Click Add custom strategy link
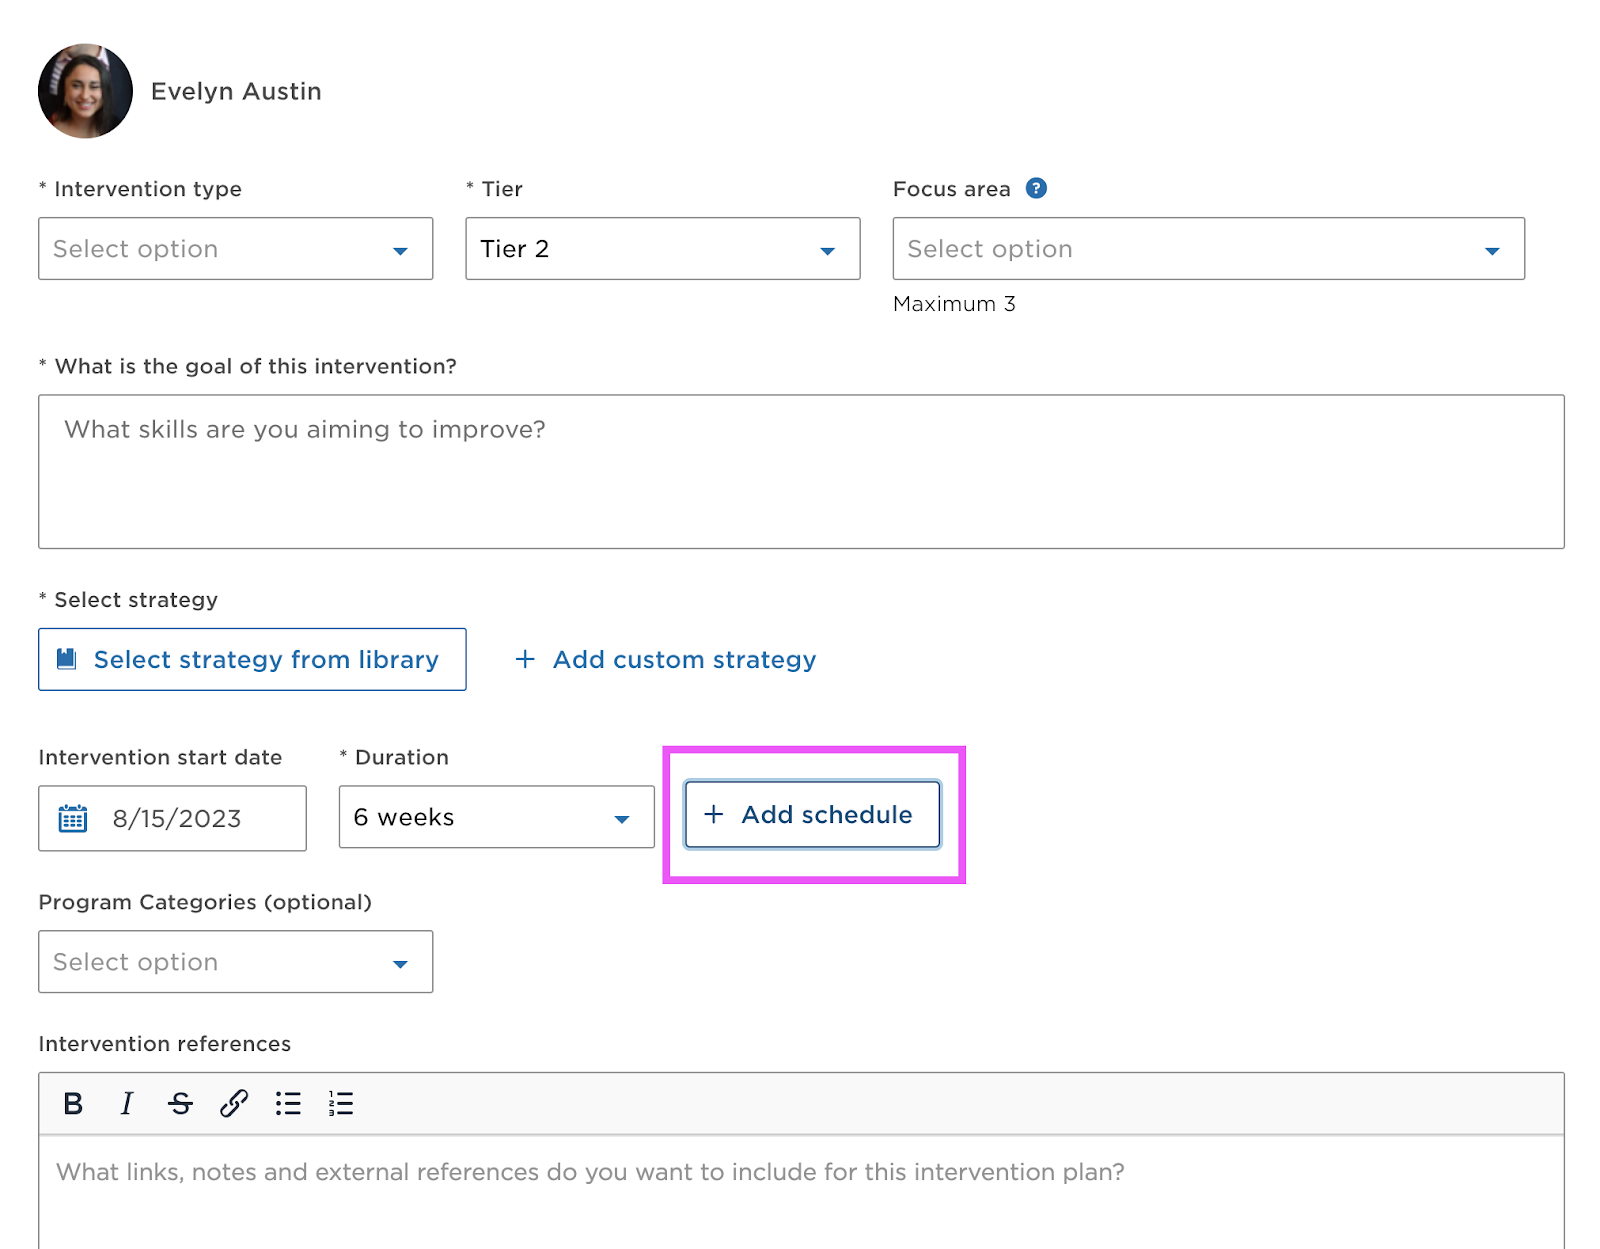1600x1249 pixels. pos(666,660)
